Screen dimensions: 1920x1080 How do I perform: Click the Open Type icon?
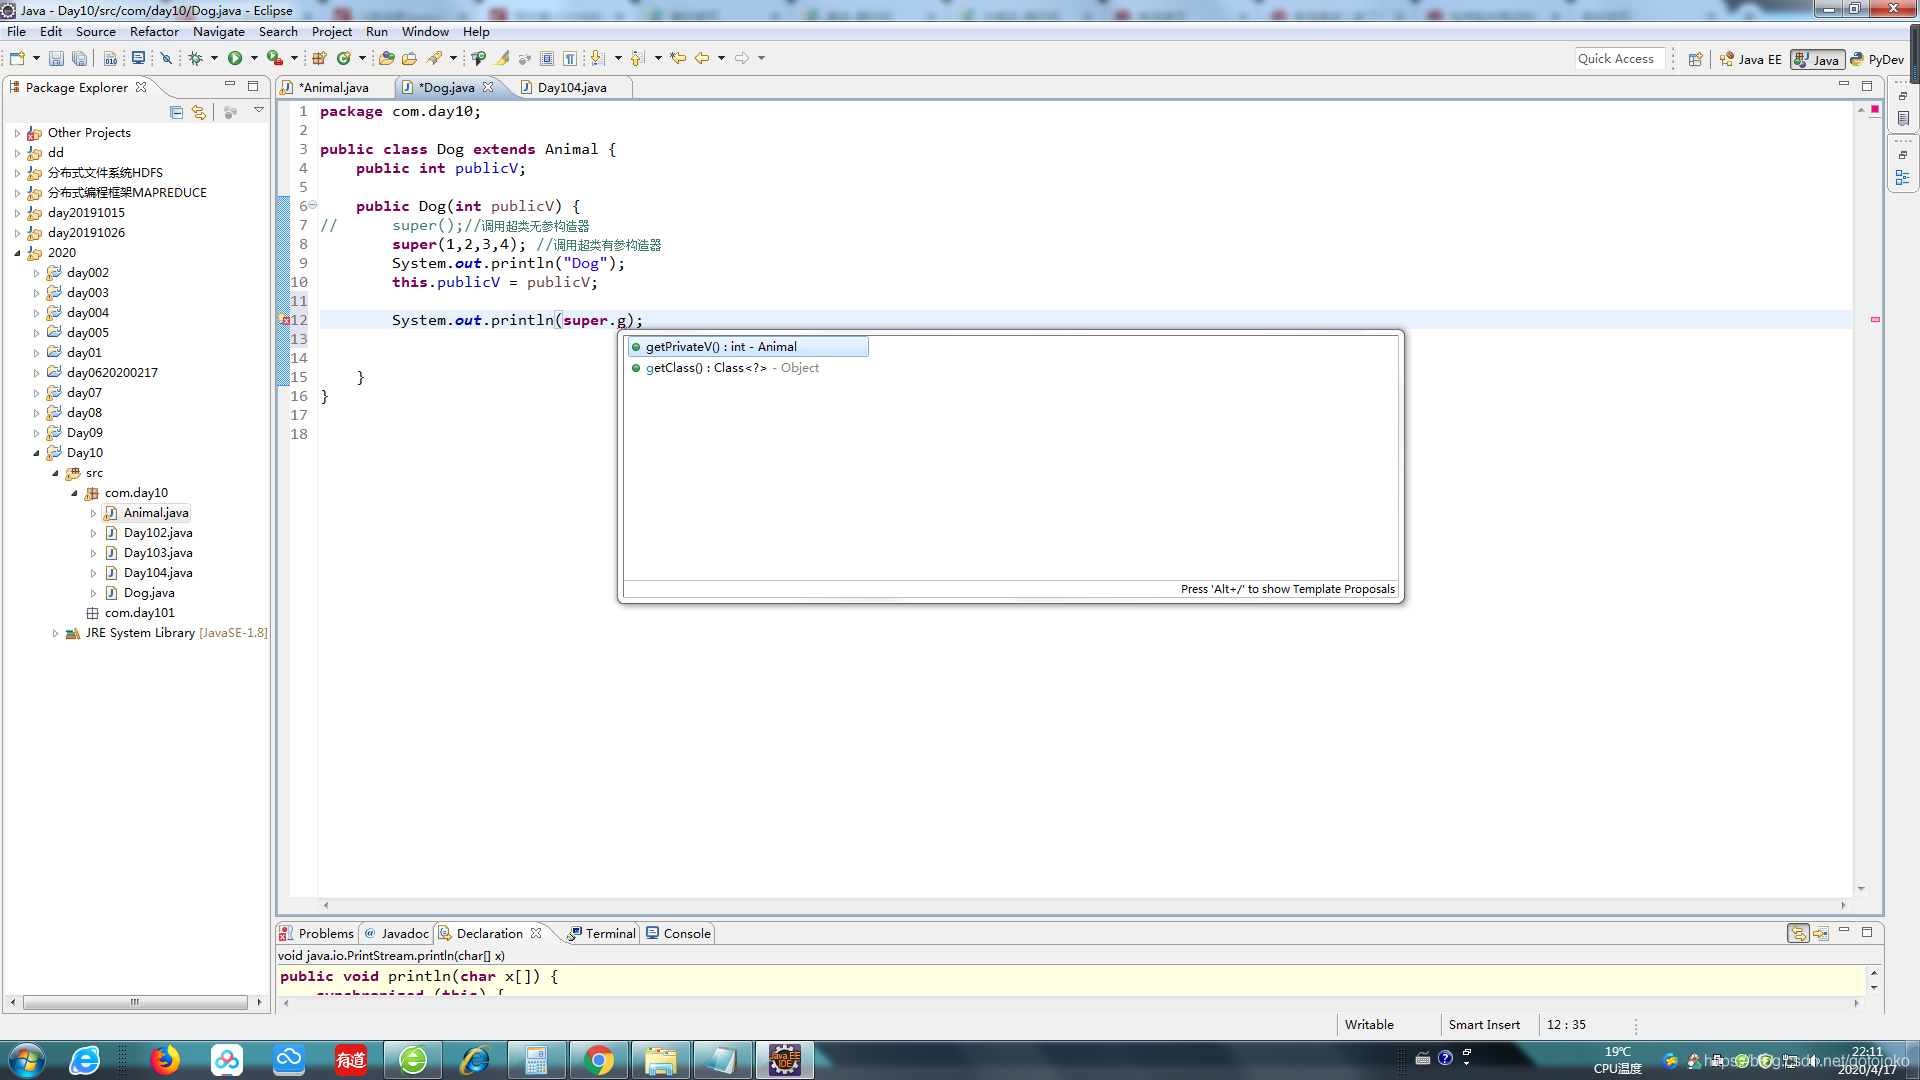[x=386, y=59]
